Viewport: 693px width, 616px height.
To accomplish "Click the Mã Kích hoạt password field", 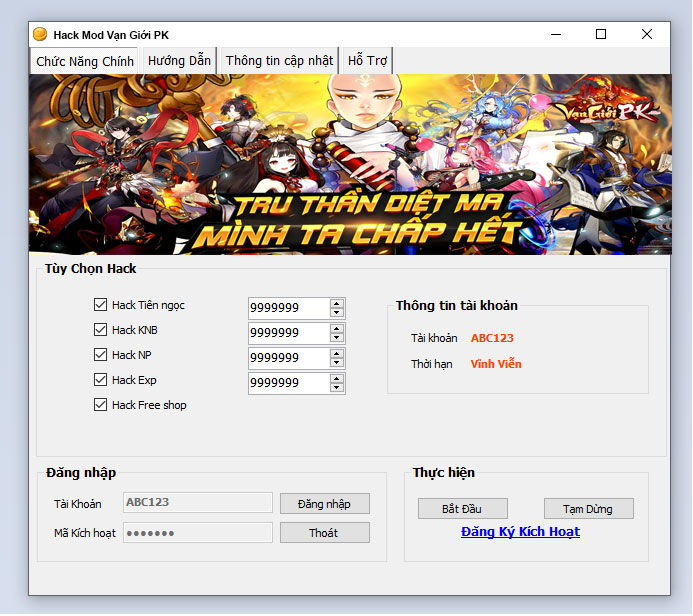I will (198, 532).
